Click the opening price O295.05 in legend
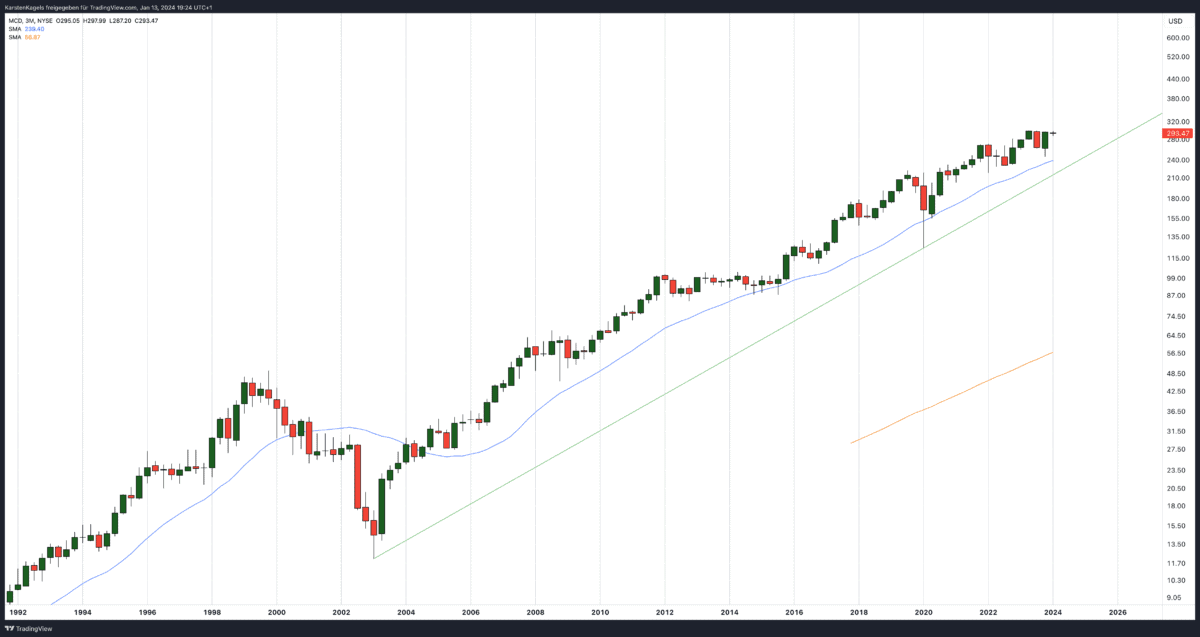Image resolution: width=1200 pixels, height=637 pixels. (x=69, y=20)
